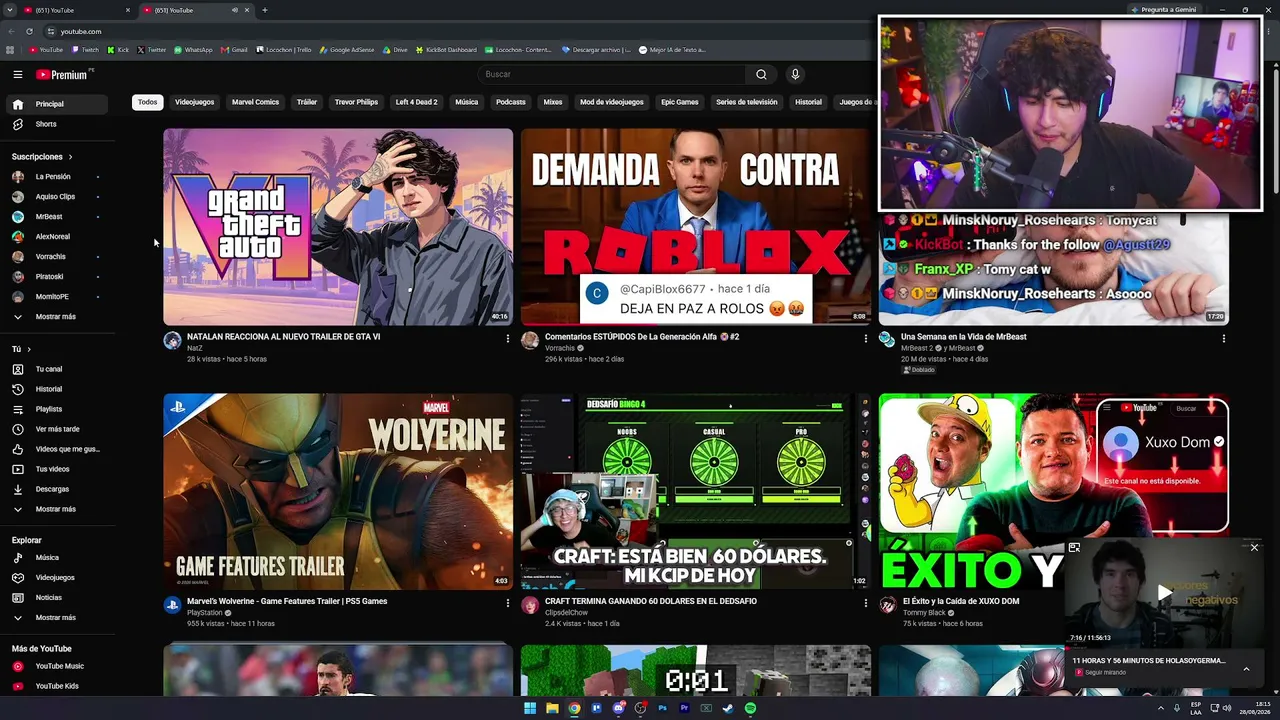This screenshot has width=1280, height=720.
Task: Open the GTA VI reaction video thumbnail
Action: coord(338,227)
